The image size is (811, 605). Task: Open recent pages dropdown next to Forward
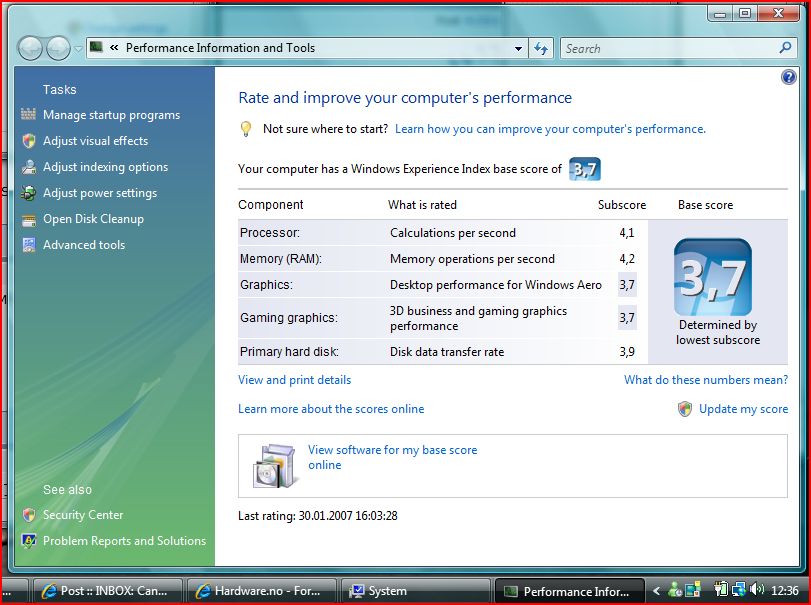(x=78, y=49)
